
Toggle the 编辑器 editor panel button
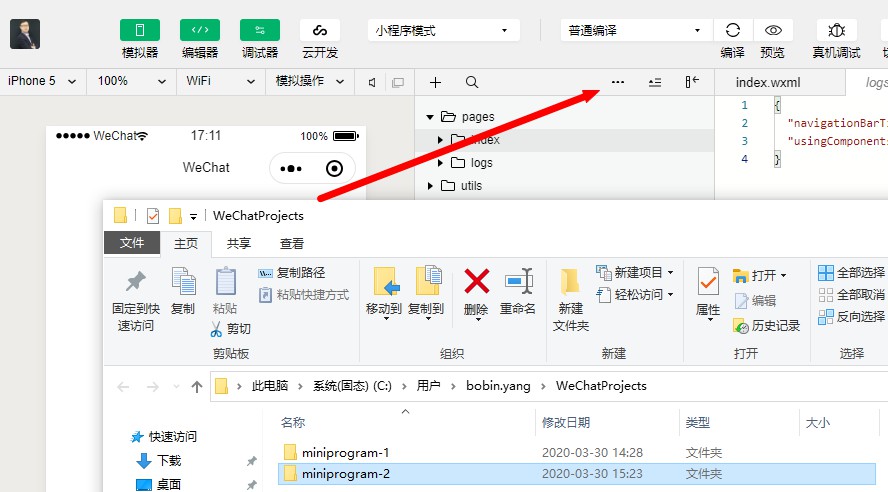click(199, 31)
